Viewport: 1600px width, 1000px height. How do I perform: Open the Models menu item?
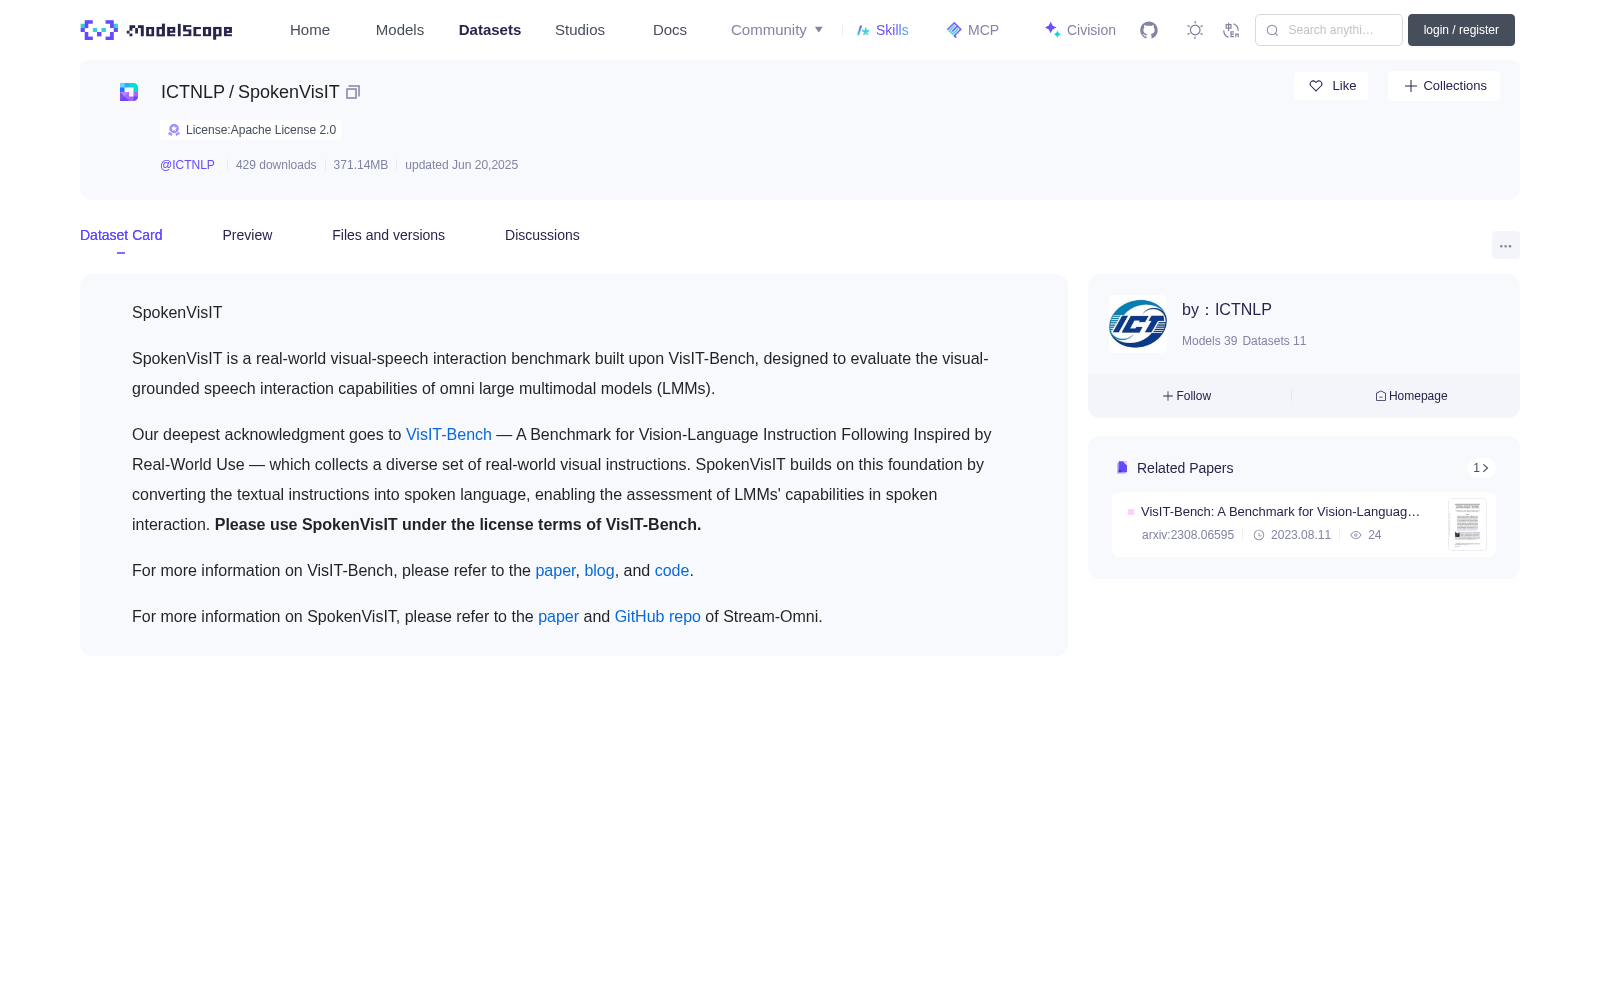(400, 30)
